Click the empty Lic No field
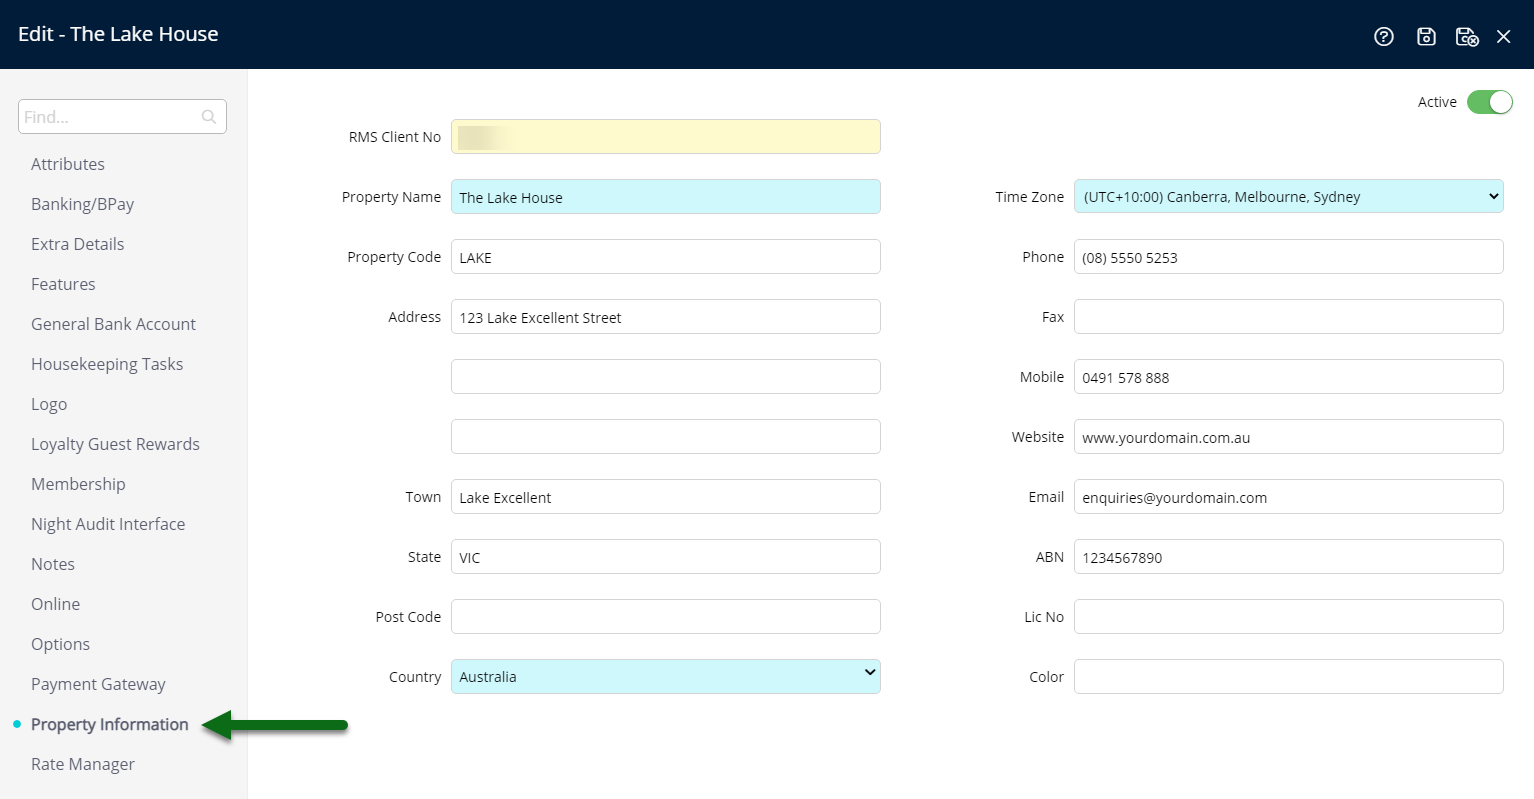Image resolution: width=1534 pixels, height=799 pixels. [1288, 617]
